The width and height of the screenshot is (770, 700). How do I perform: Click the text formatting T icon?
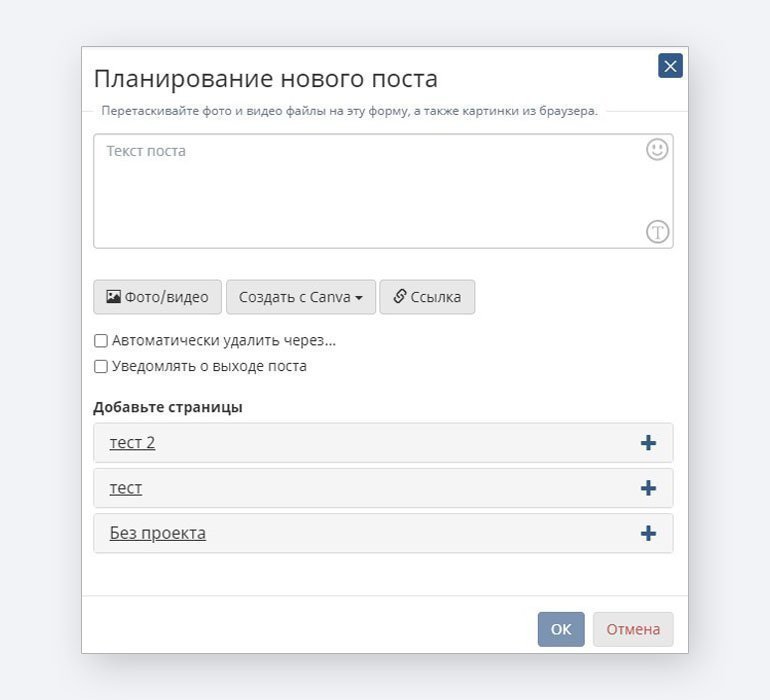(x=656, y=232)
